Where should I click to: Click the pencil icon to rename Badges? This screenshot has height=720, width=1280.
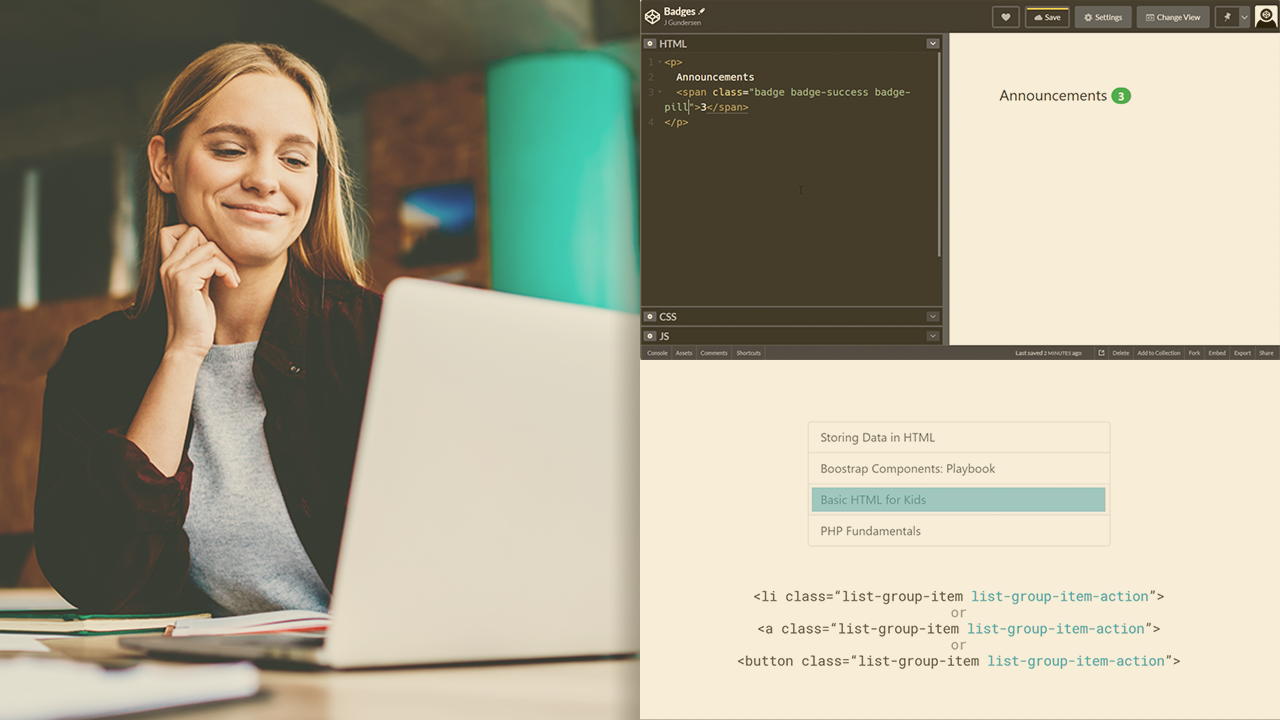coord(702,11)
